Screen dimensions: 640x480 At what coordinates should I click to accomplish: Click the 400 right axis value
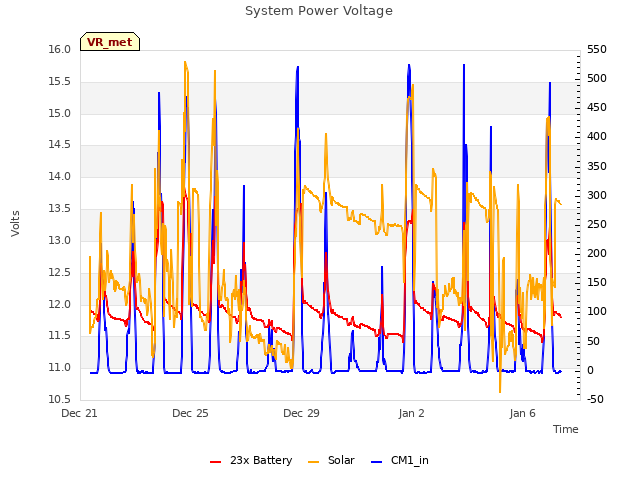coord(597,136)
